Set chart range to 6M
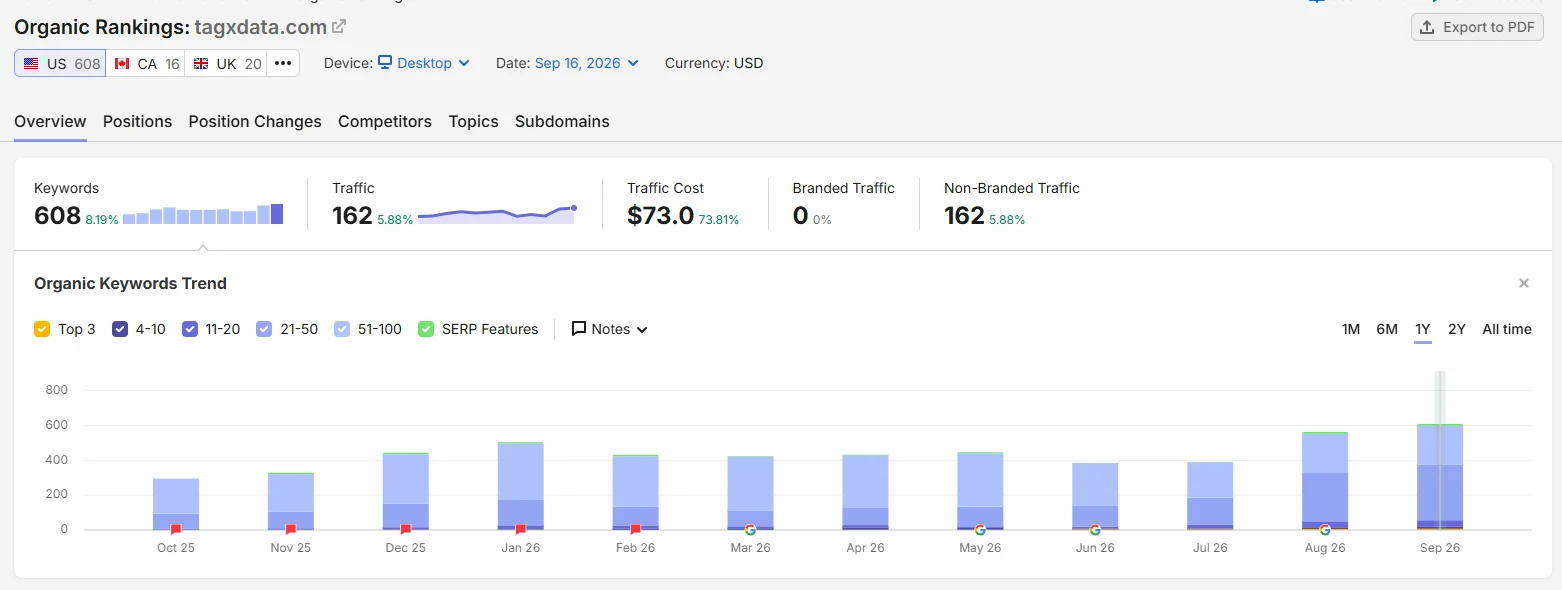The image size is (1562, 590). tap(1387, 329)
